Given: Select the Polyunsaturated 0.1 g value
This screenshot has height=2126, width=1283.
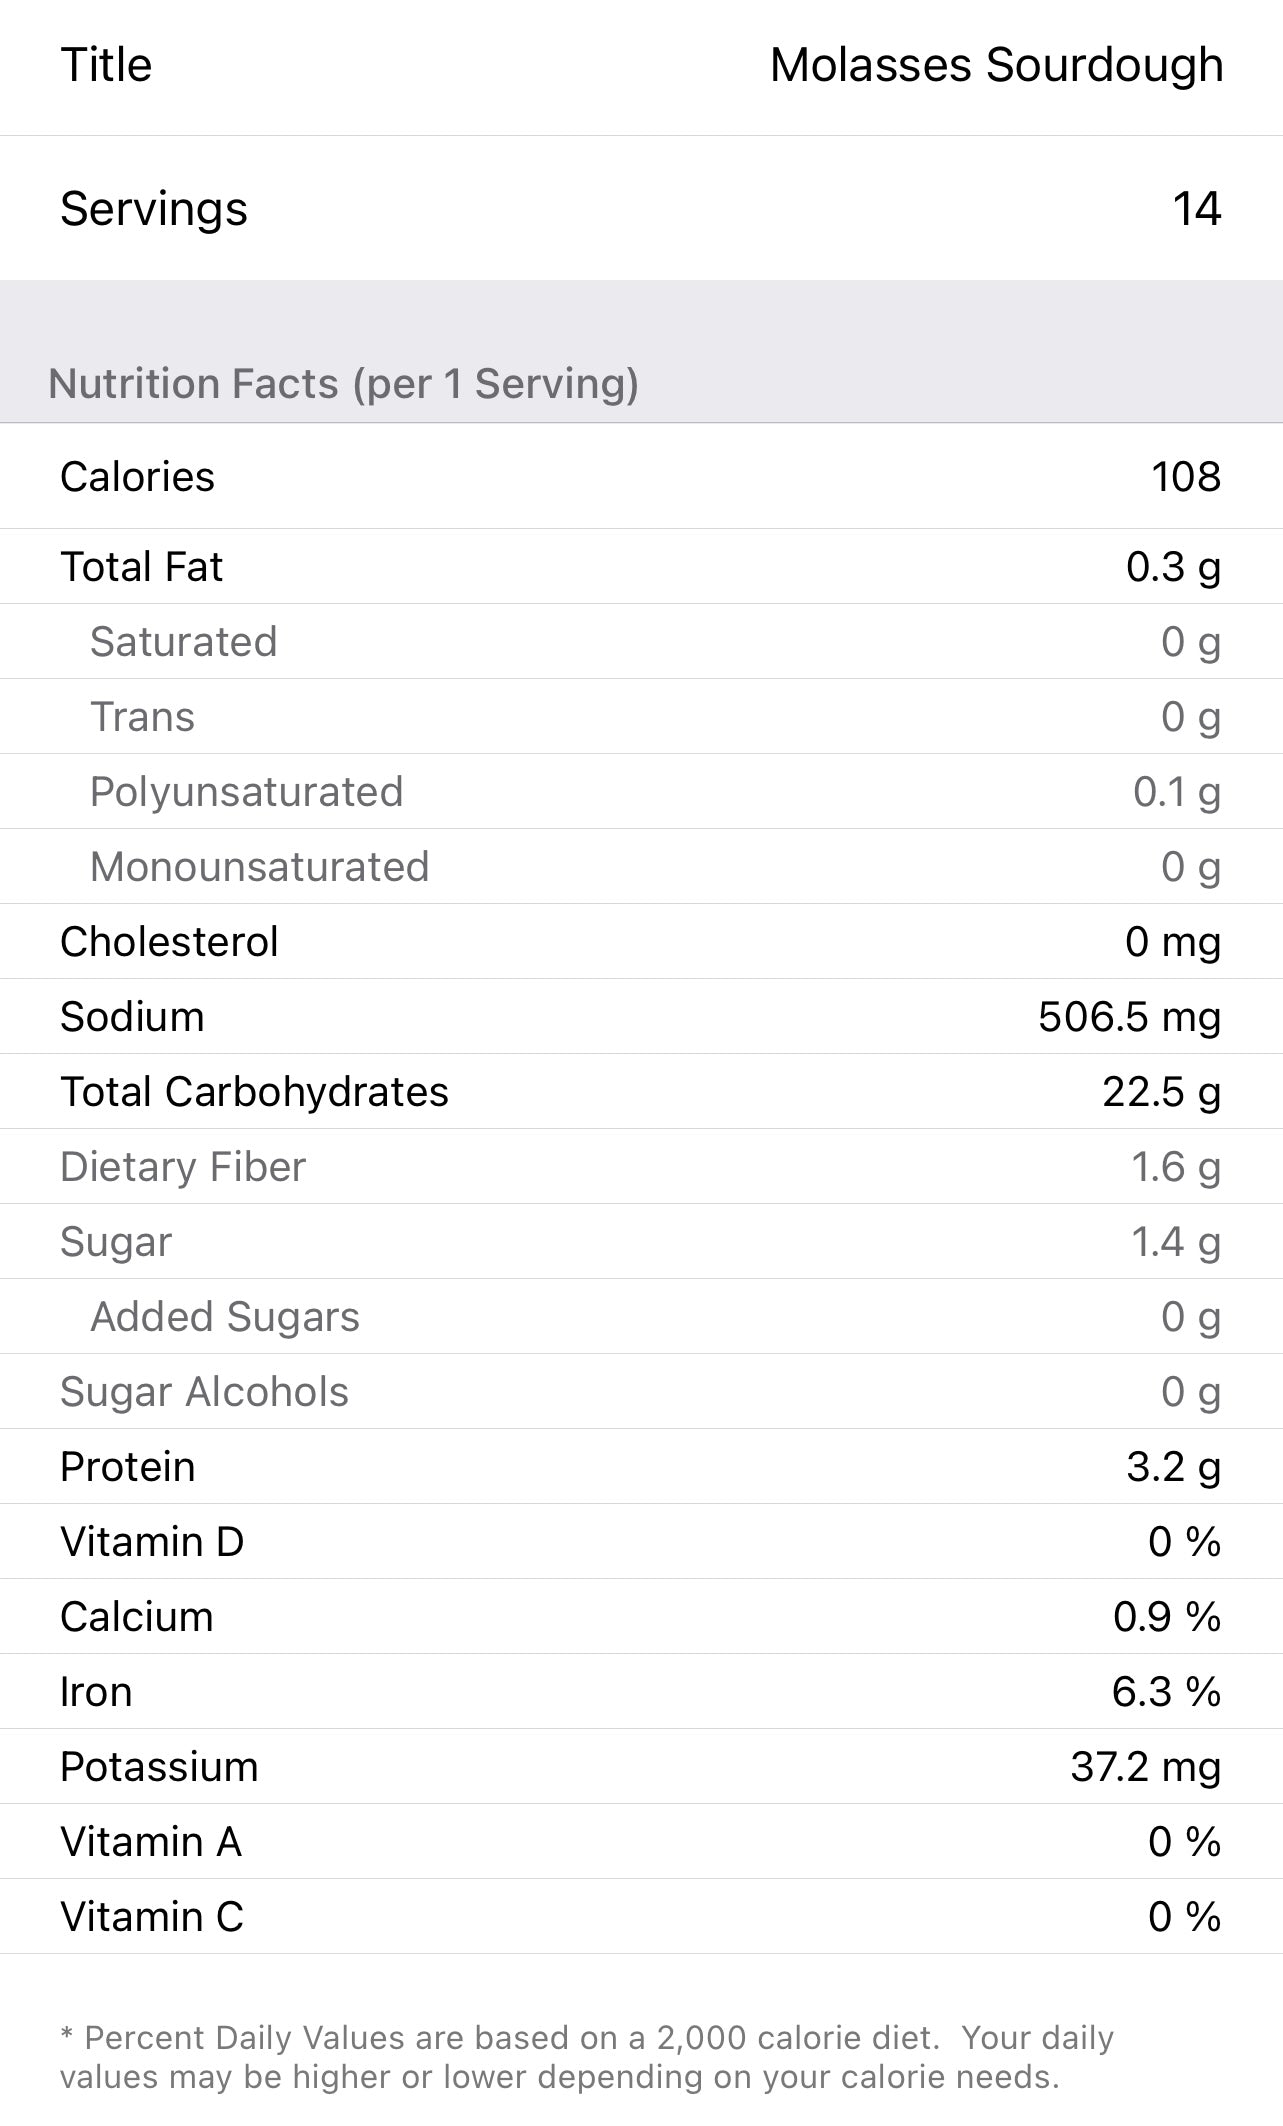Looking at the screenshot, I should (1176, 792).
